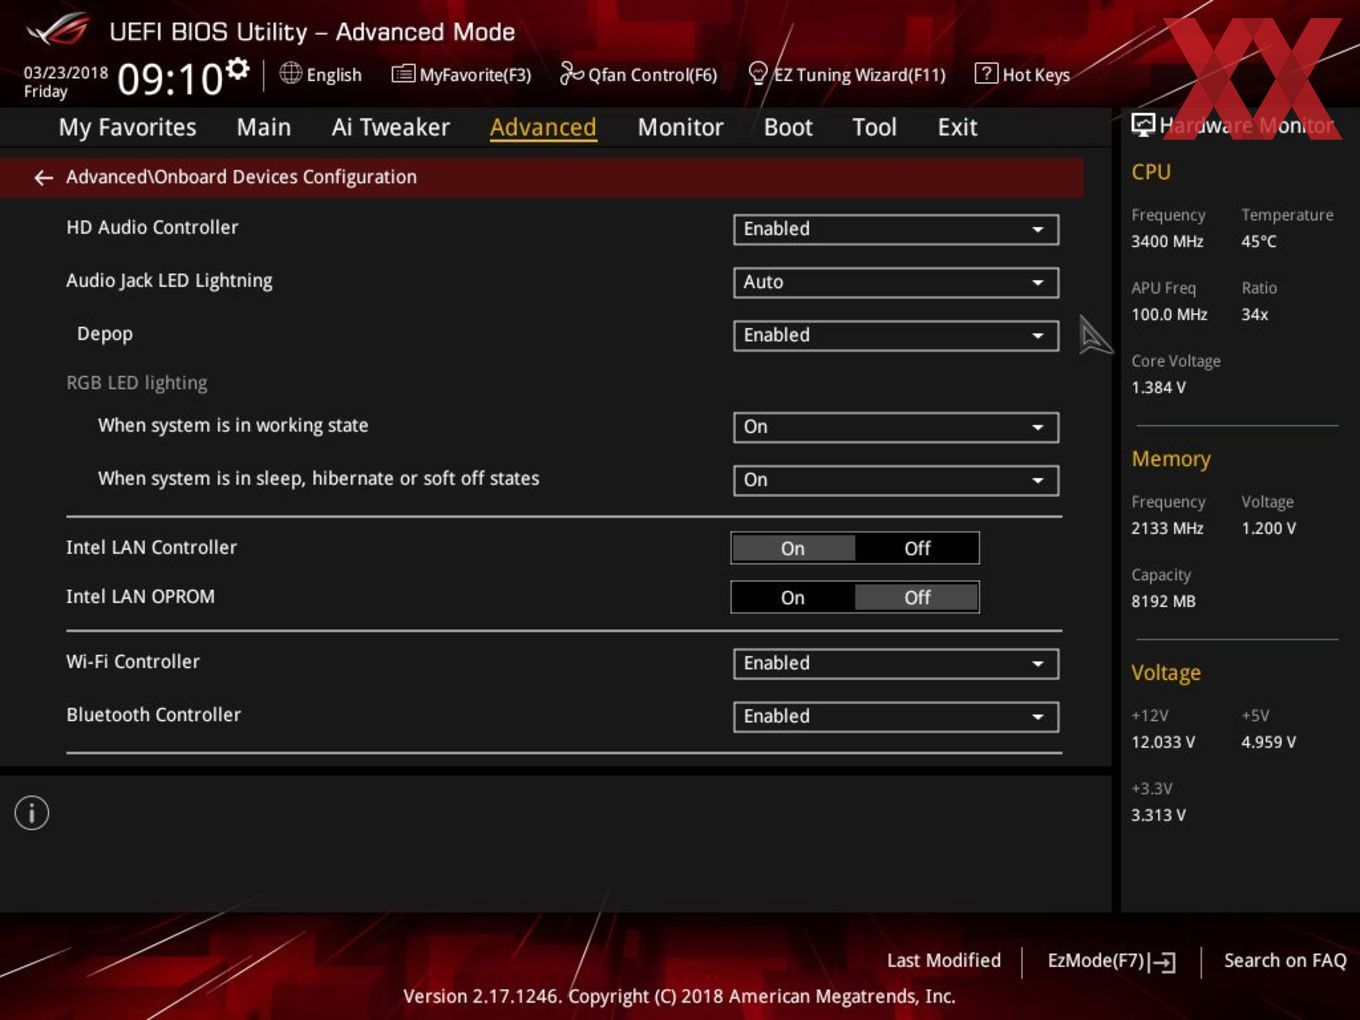Click the EZ Tuning Wizard bulb icon

(x=758, y=73)
